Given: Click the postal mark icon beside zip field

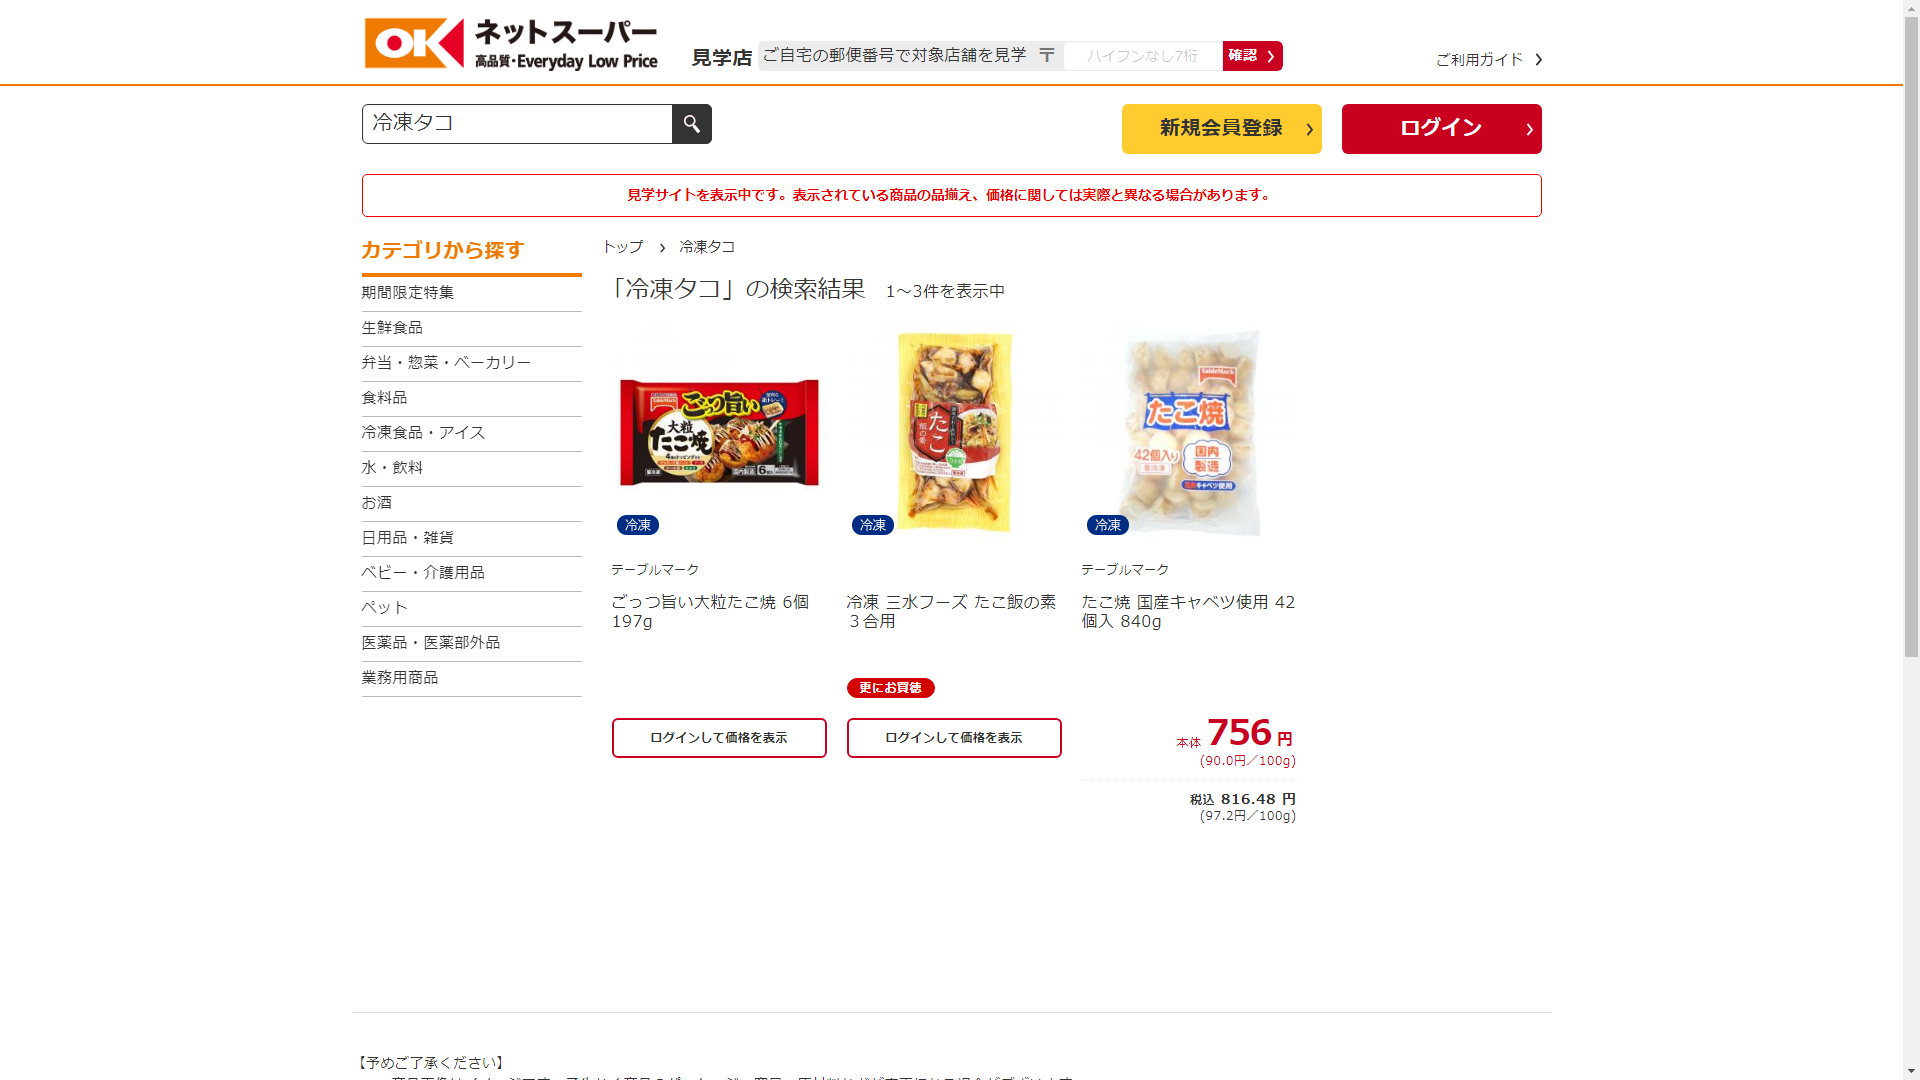Looking at the screenshot, I should coord(1046,56).
